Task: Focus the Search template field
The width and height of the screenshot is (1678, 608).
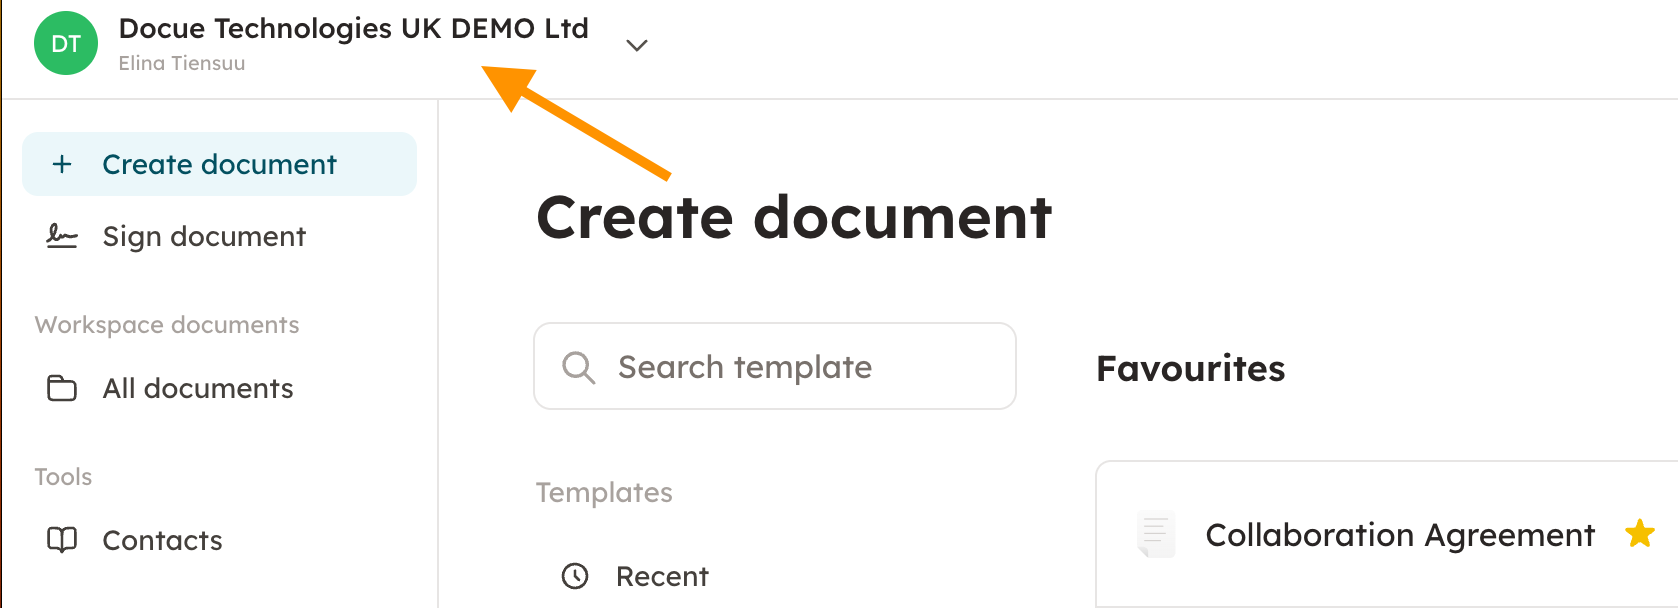Action: click(x=790, y=367)
